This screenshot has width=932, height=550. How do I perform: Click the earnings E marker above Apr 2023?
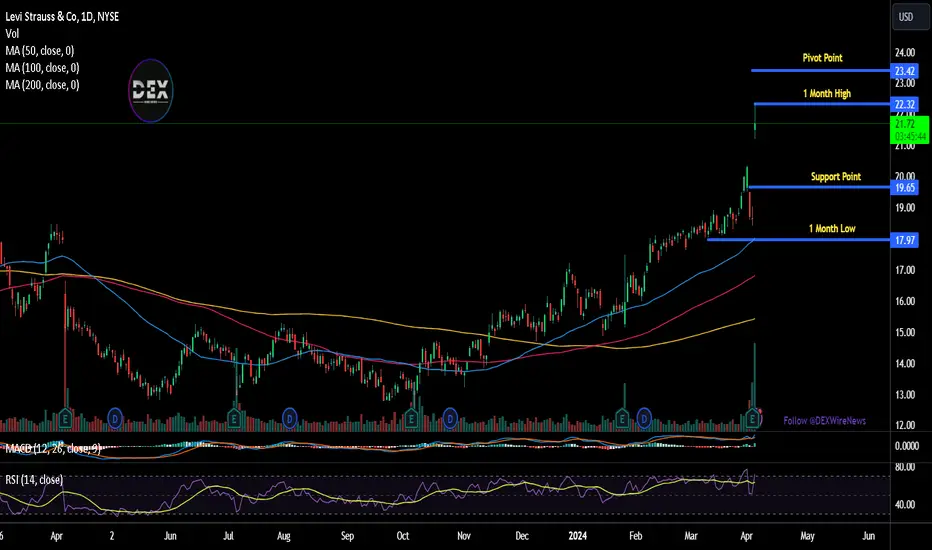point(65,419)
